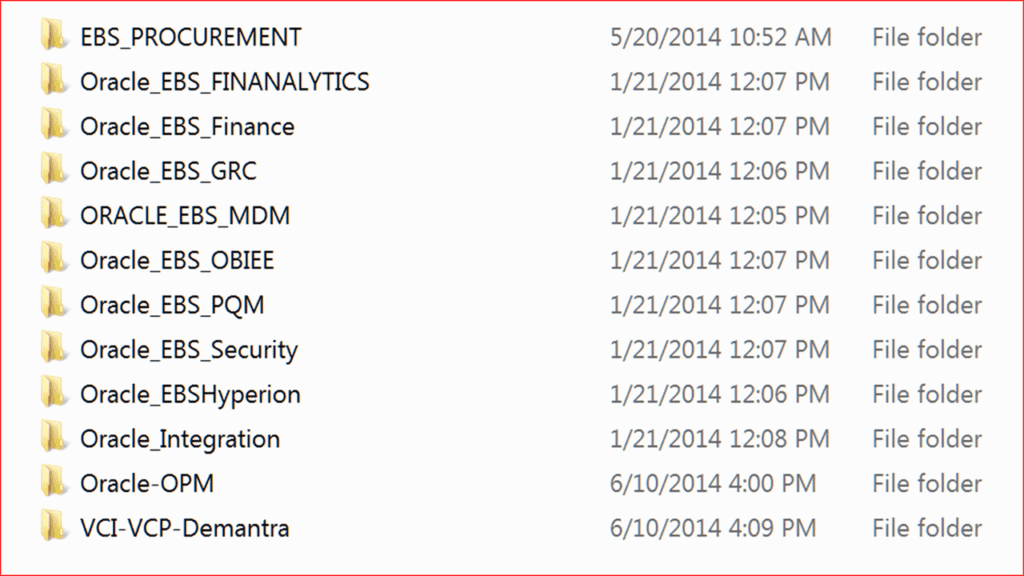The height and width of the screenshot is (576, 1024).
Task: Click the Oracle_EBS_OBIEE folder icon
Action: [x=53, y=260]
